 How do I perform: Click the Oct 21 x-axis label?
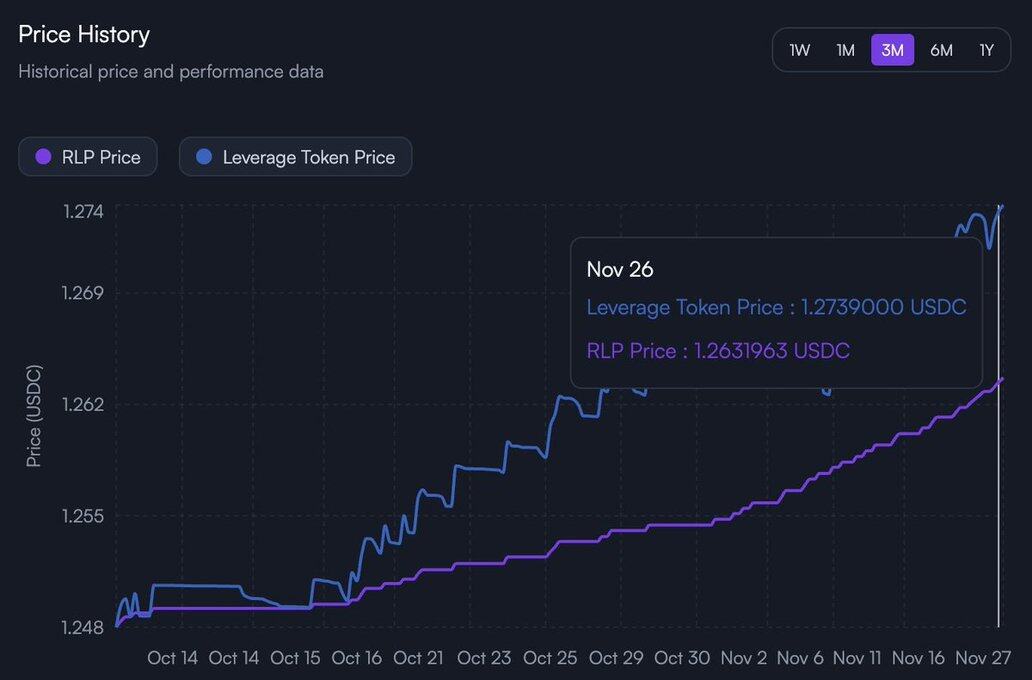point(418,658)
